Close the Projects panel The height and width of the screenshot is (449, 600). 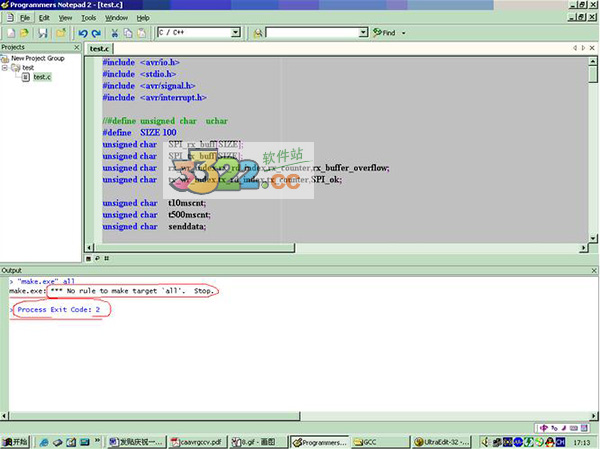(77, 47)
